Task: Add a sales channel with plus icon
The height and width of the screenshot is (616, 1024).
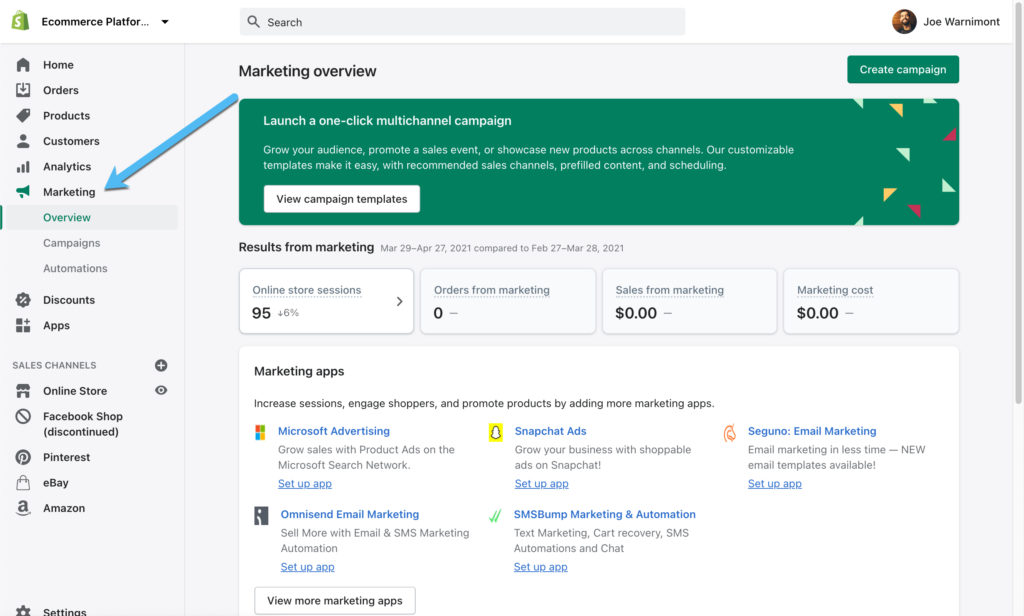Action: click(x=161, y=365)
